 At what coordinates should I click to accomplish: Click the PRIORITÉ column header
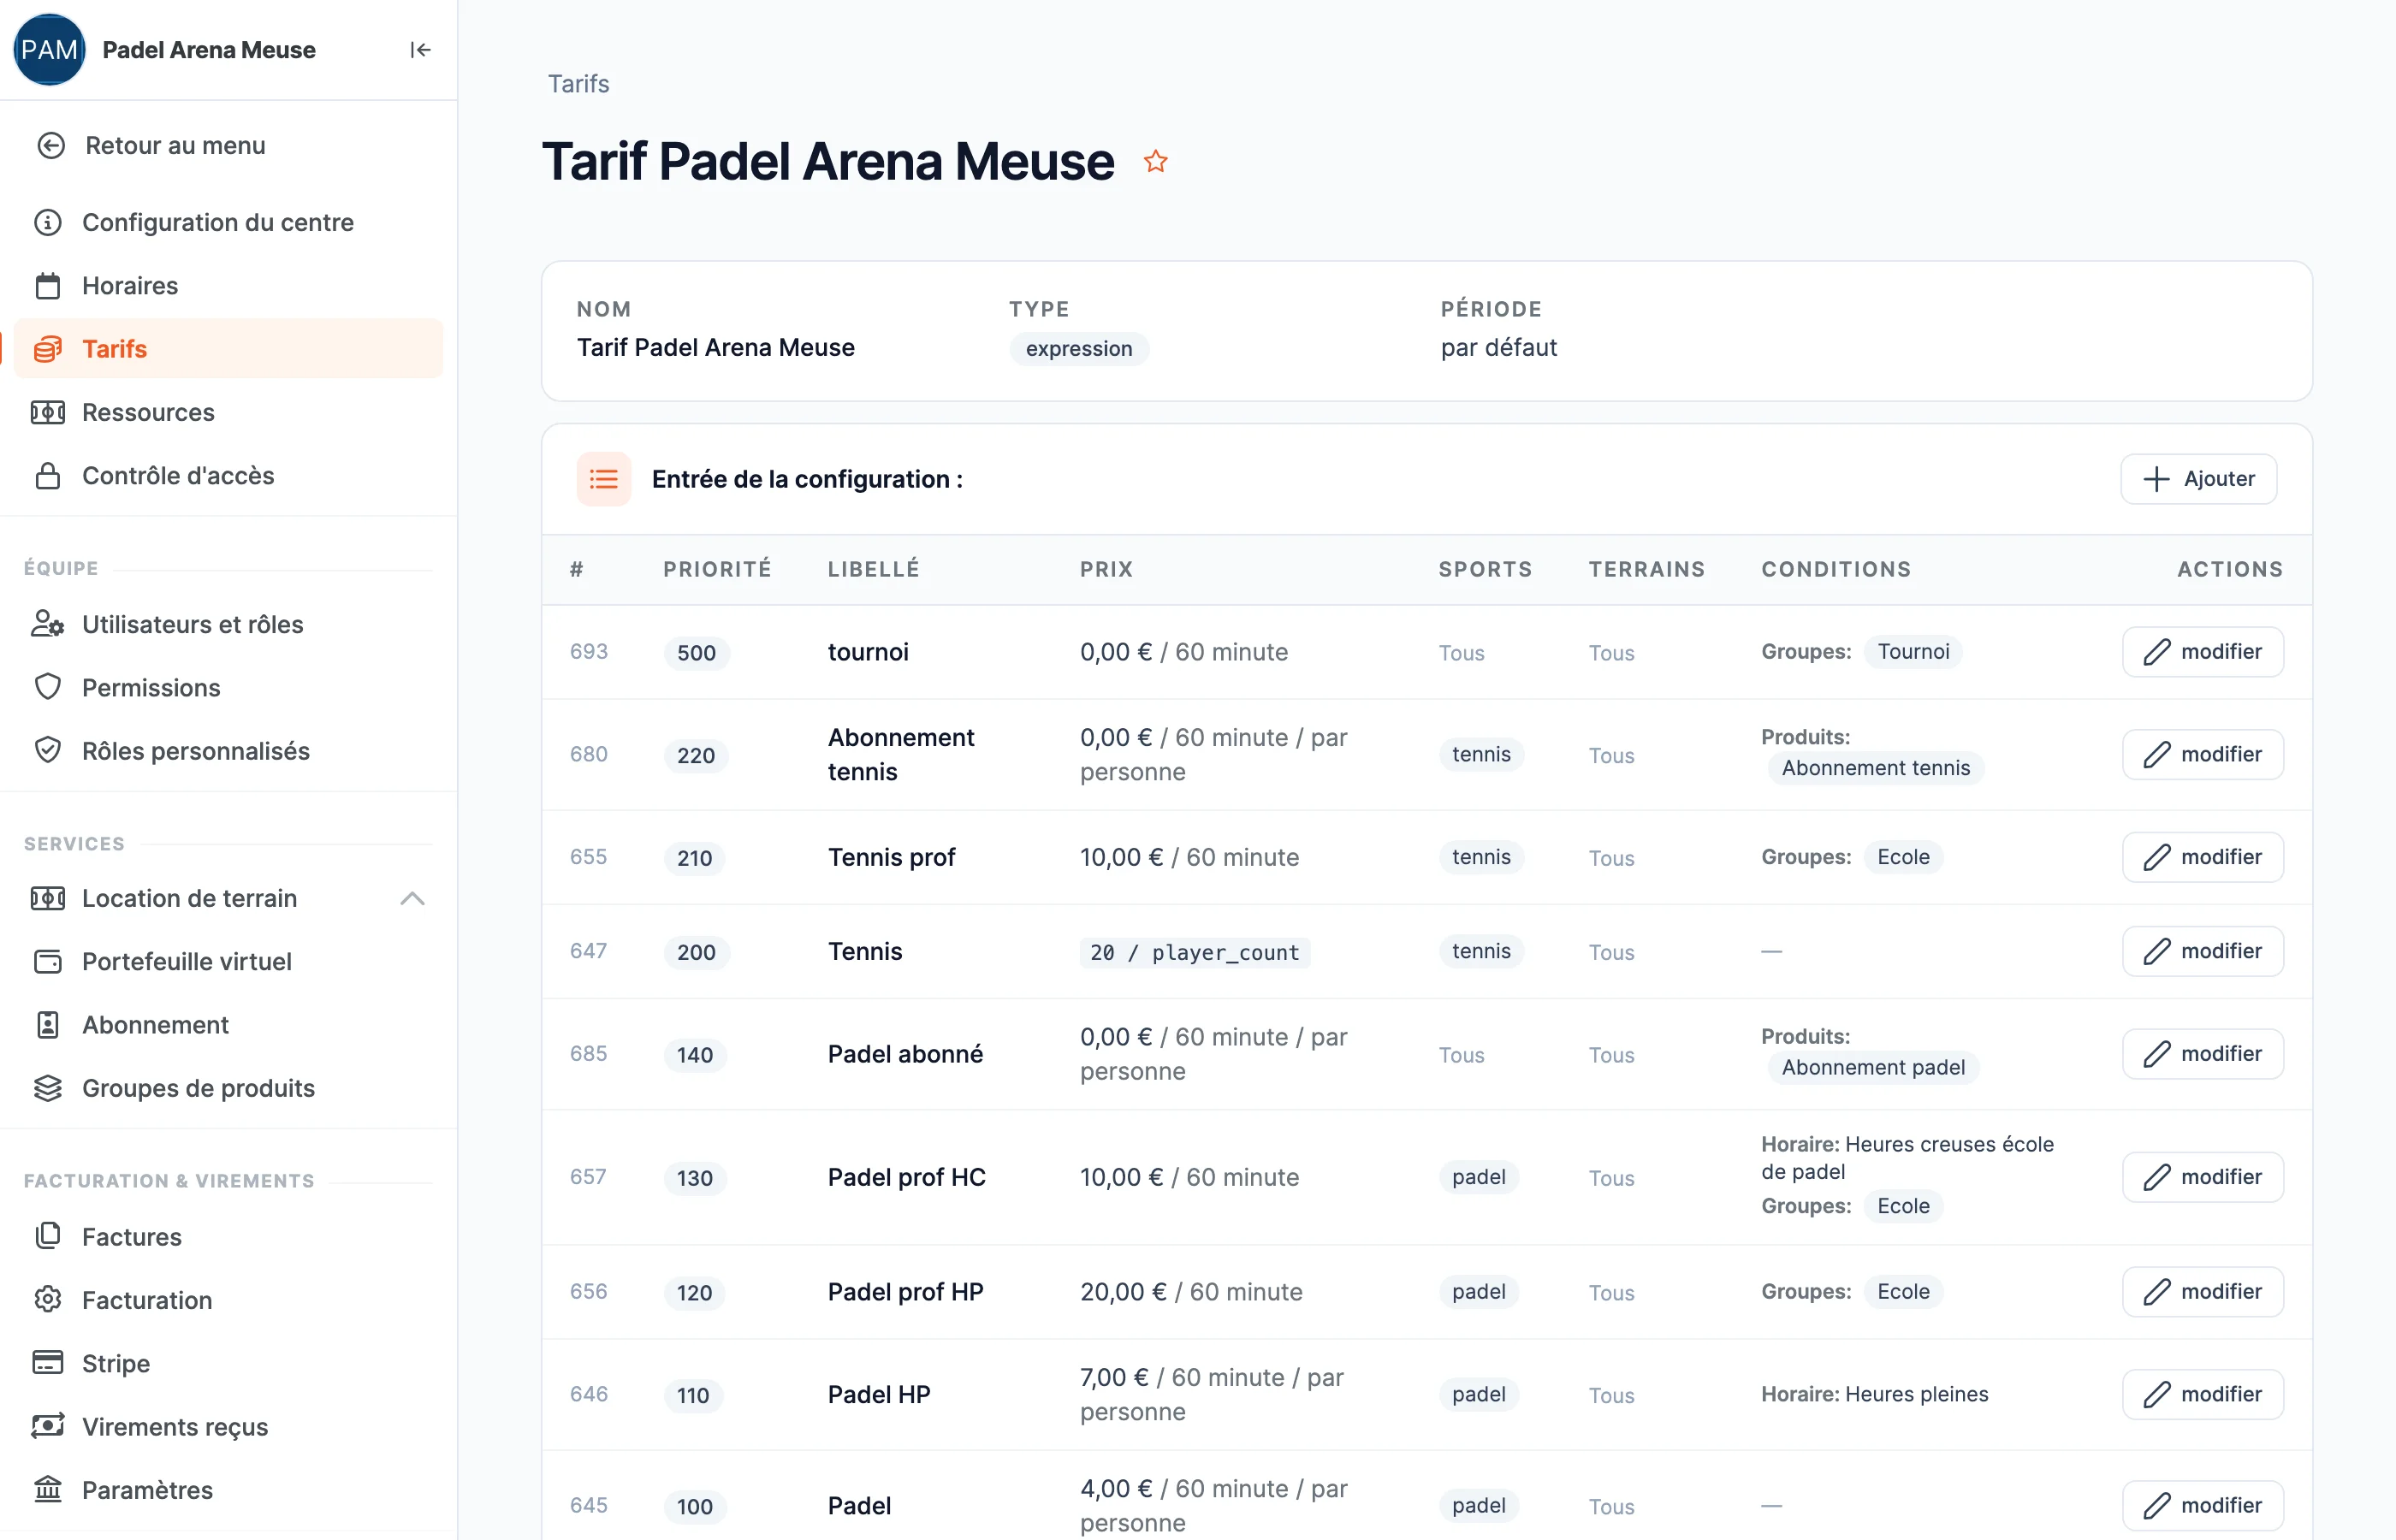(x=717, y=569)
